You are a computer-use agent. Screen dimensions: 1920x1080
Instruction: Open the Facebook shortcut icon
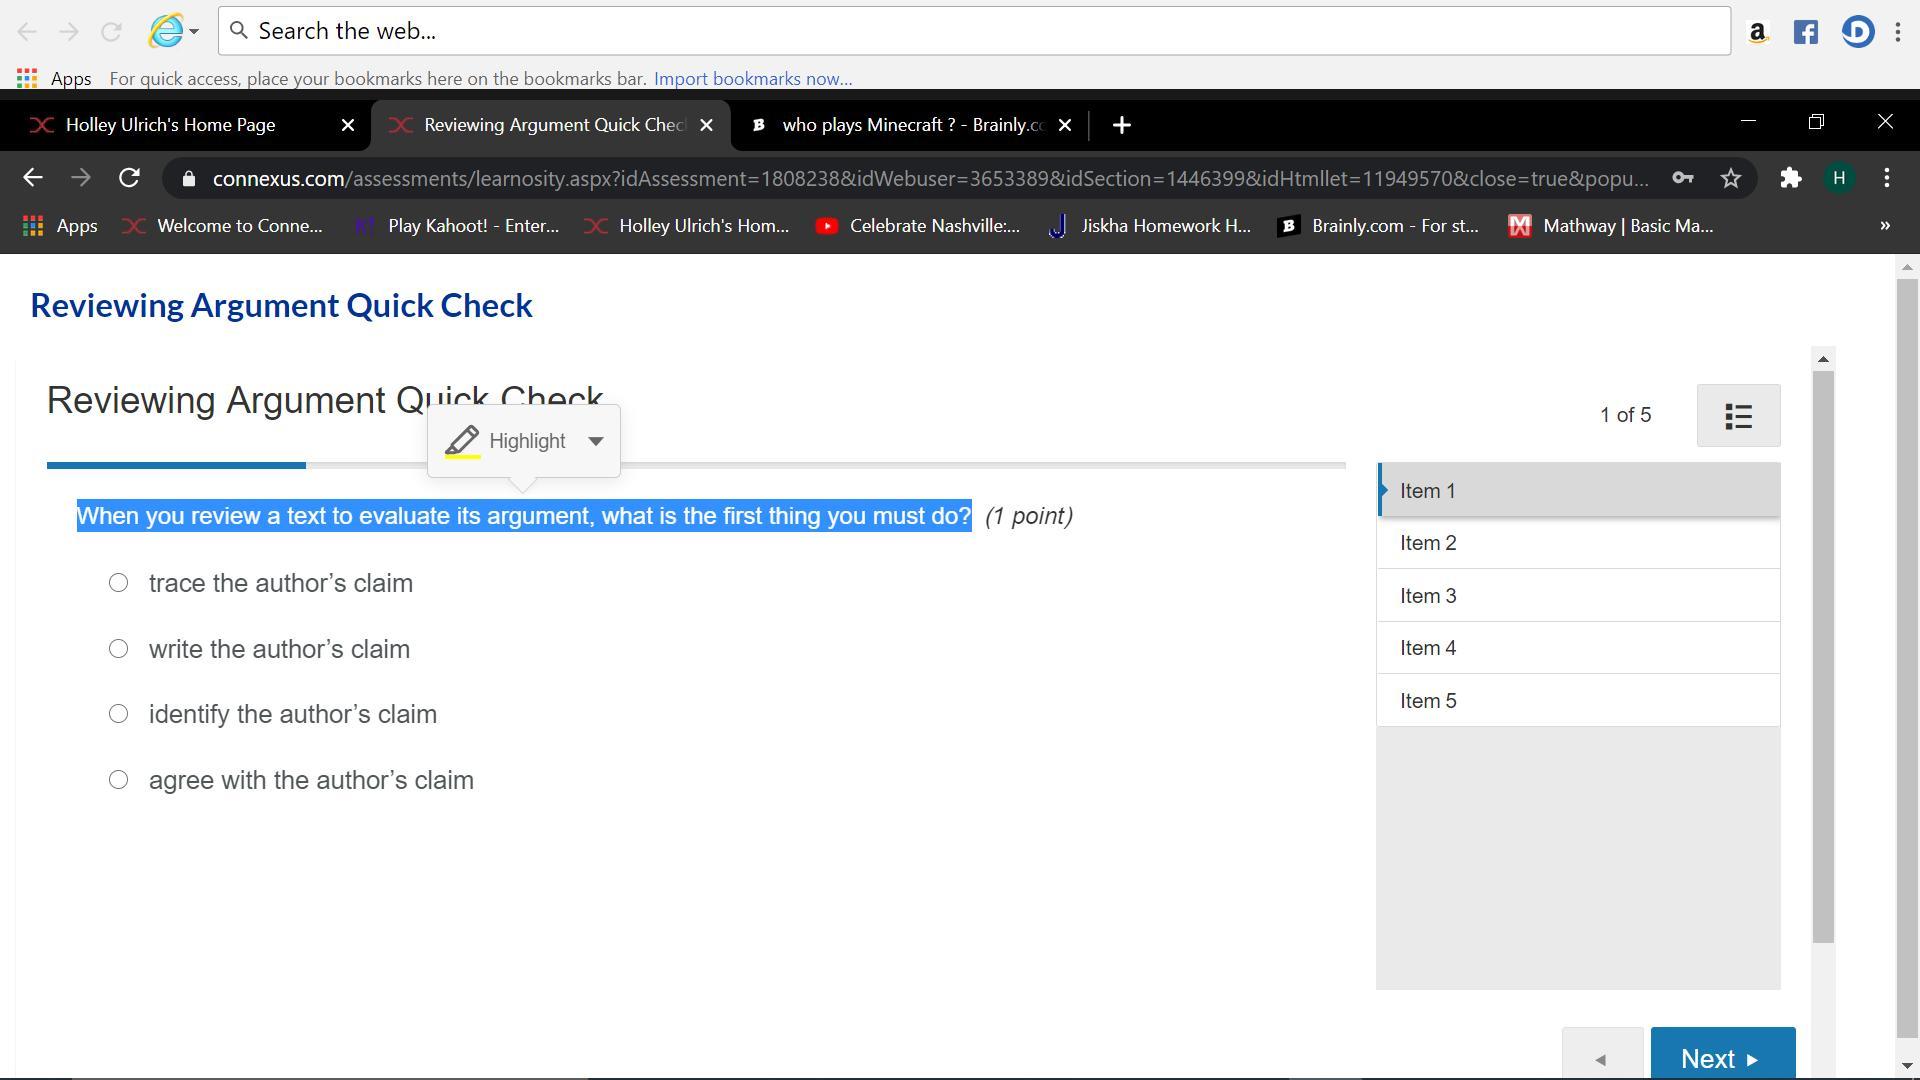pos(1805,32)
